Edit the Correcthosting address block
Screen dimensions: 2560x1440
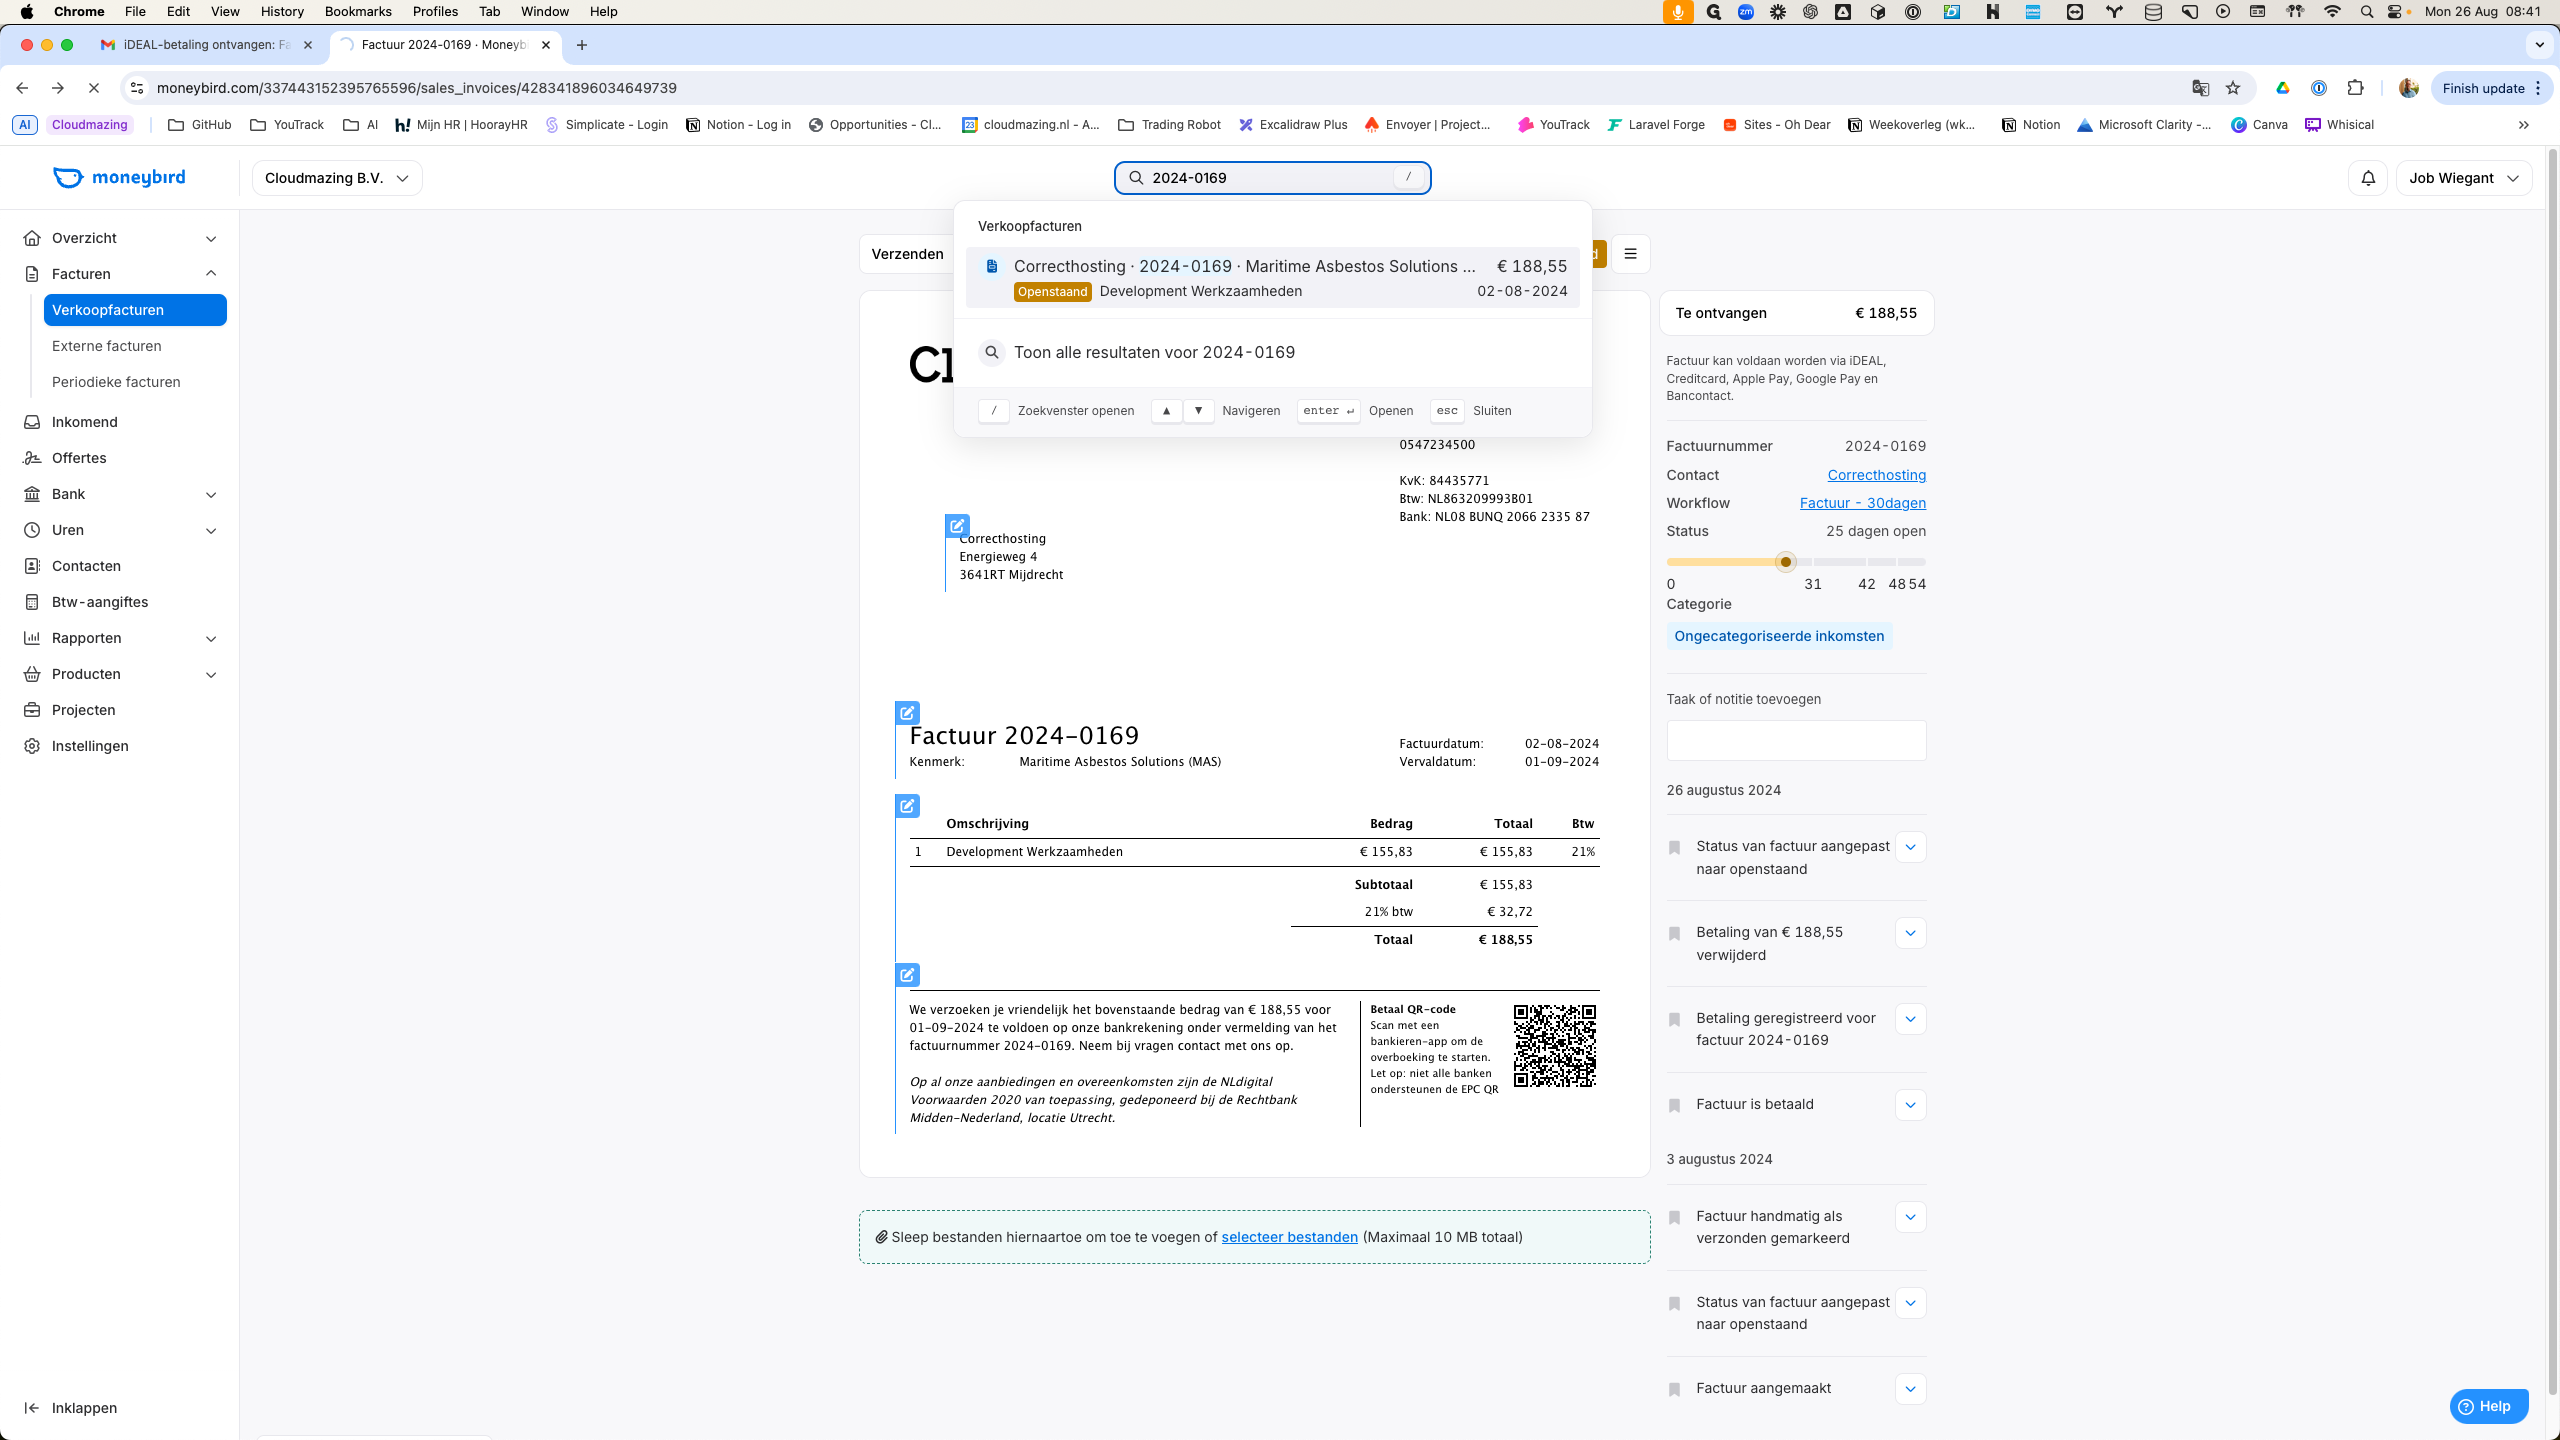(957, 526)
